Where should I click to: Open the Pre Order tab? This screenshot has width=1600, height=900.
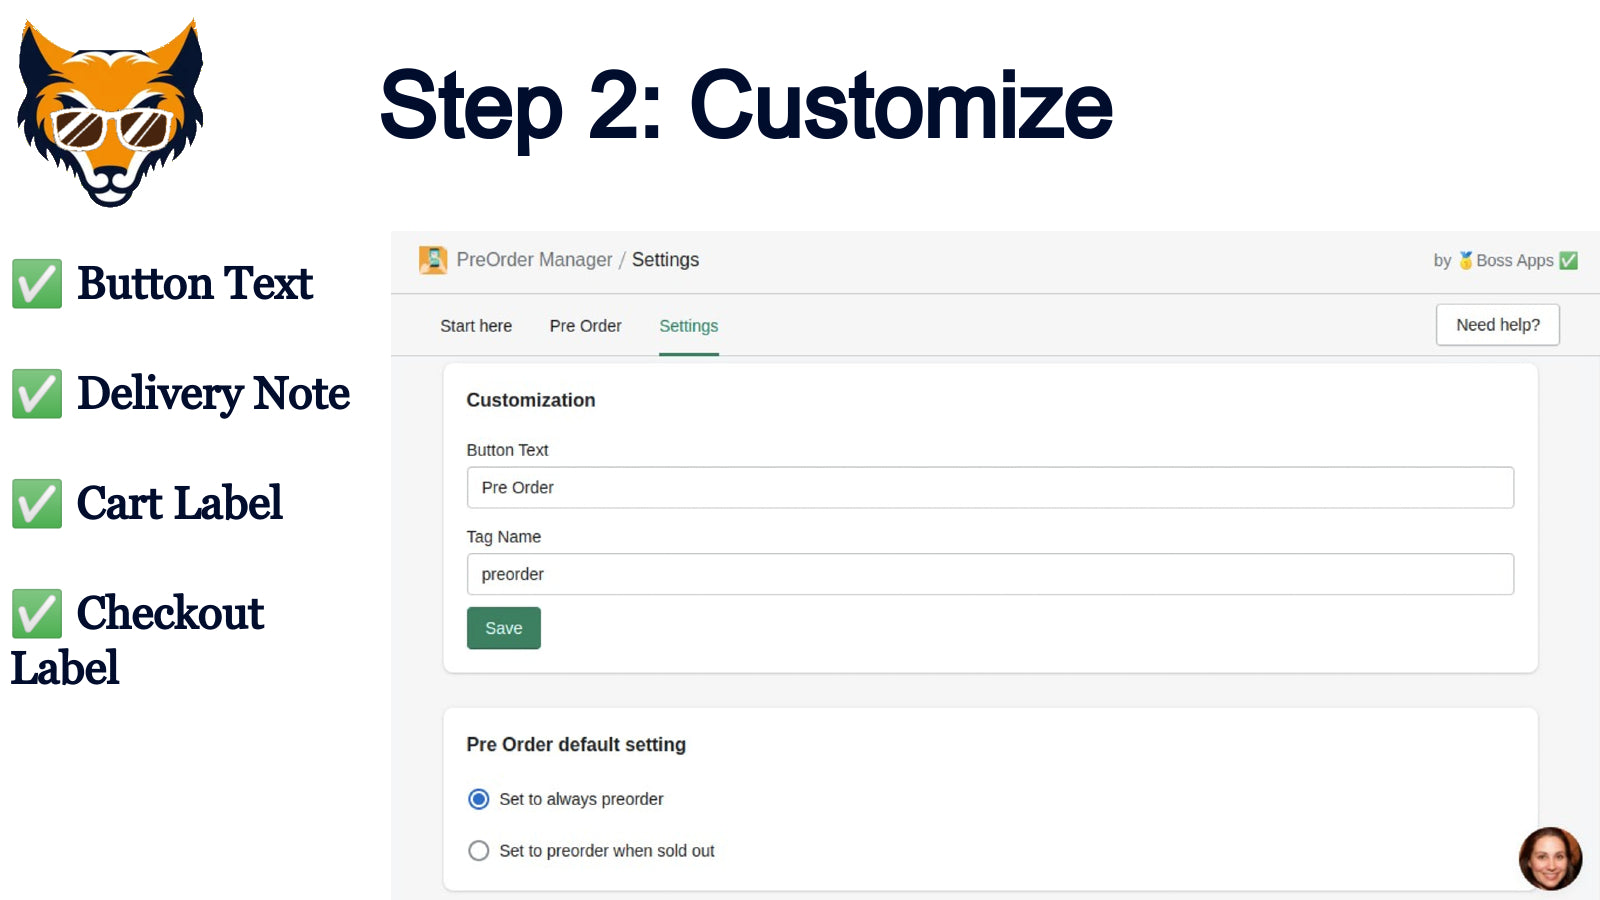pos(585,326)
